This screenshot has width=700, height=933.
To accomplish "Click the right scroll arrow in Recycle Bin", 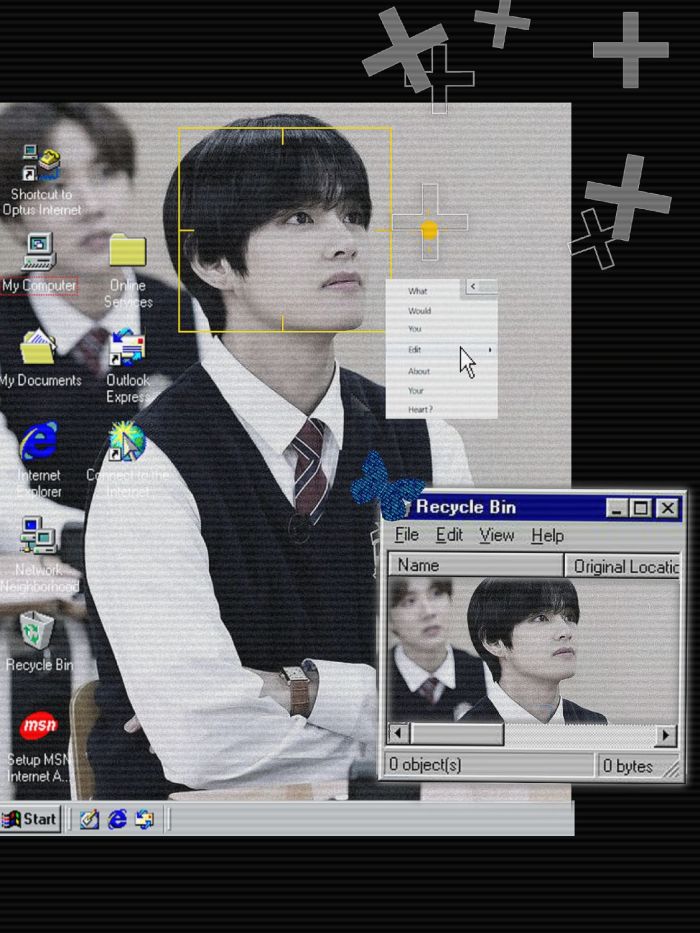I will pyautogui.click(x=666, y=735).
